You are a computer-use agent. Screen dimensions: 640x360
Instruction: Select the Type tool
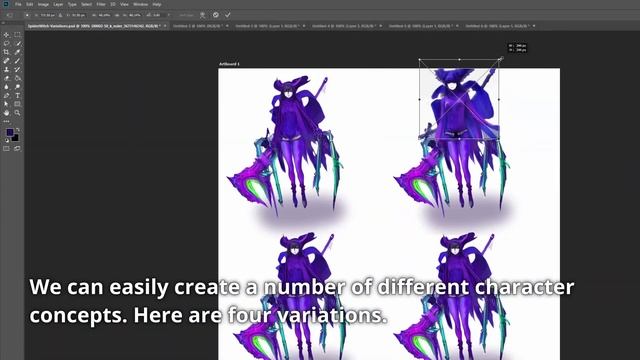click(x=18, y=96)
